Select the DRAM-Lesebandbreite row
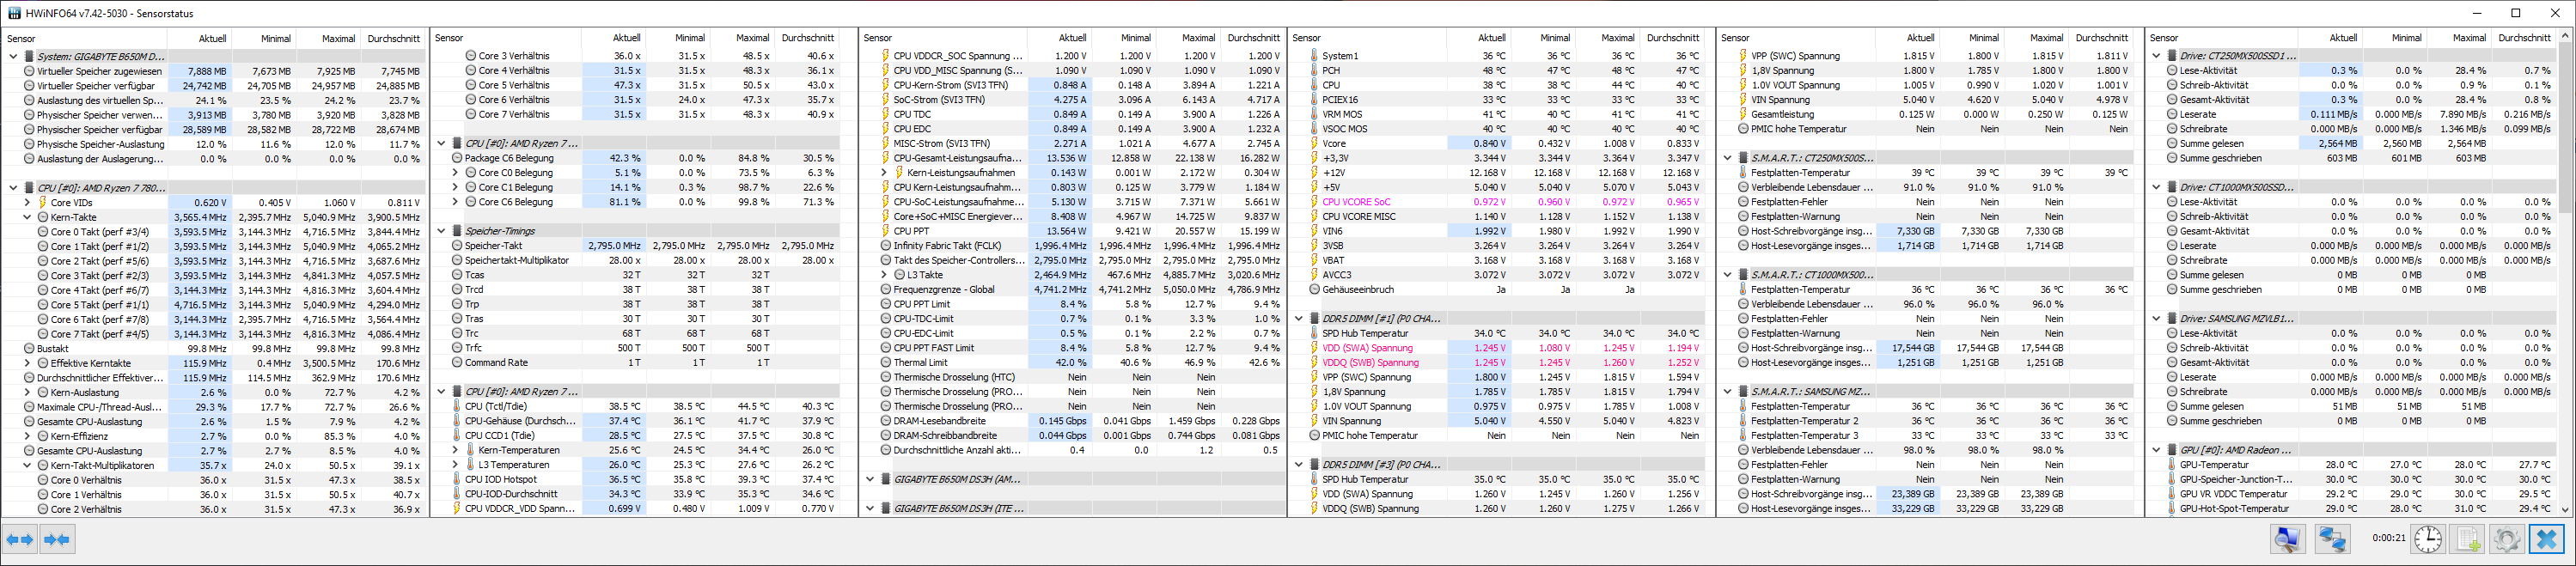The image size is (2576, 566). (1073, 421)
